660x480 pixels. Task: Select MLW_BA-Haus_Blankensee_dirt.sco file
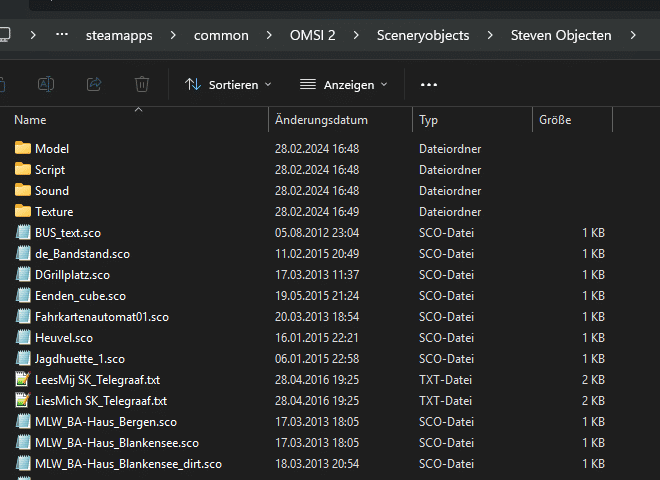[x=128, y=464]
